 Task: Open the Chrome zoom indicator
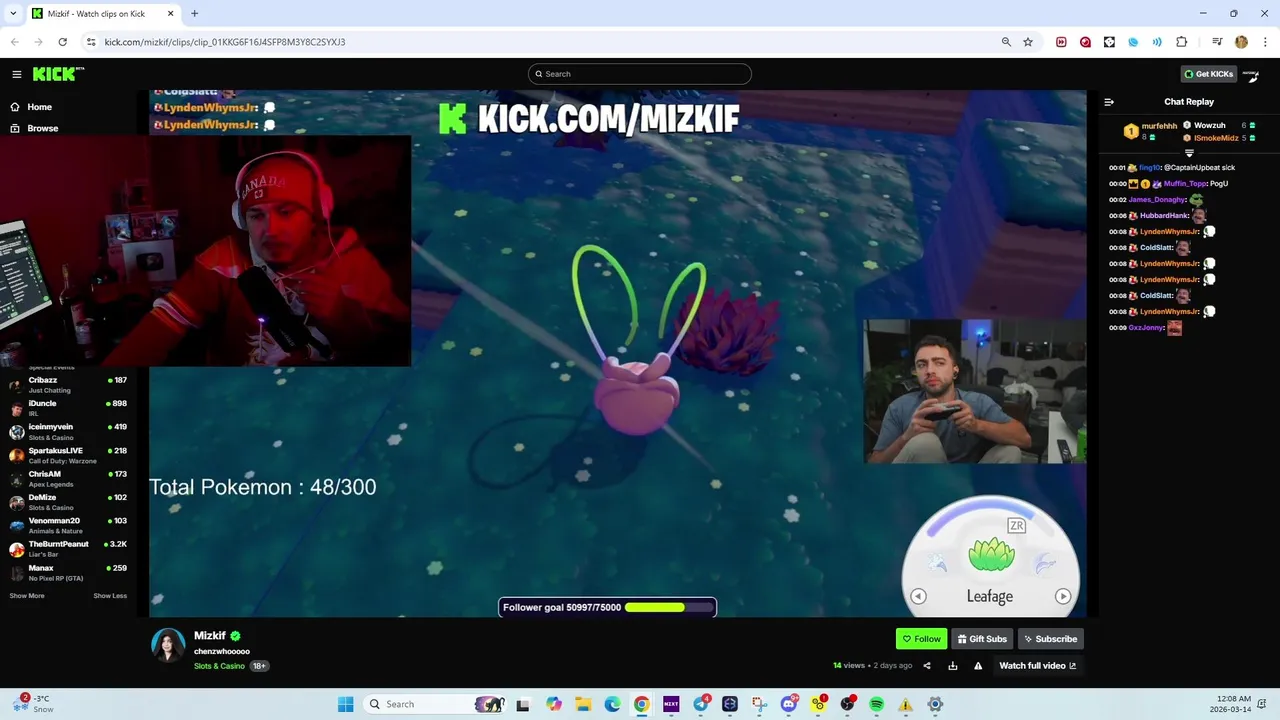[x=1006, y=42]
